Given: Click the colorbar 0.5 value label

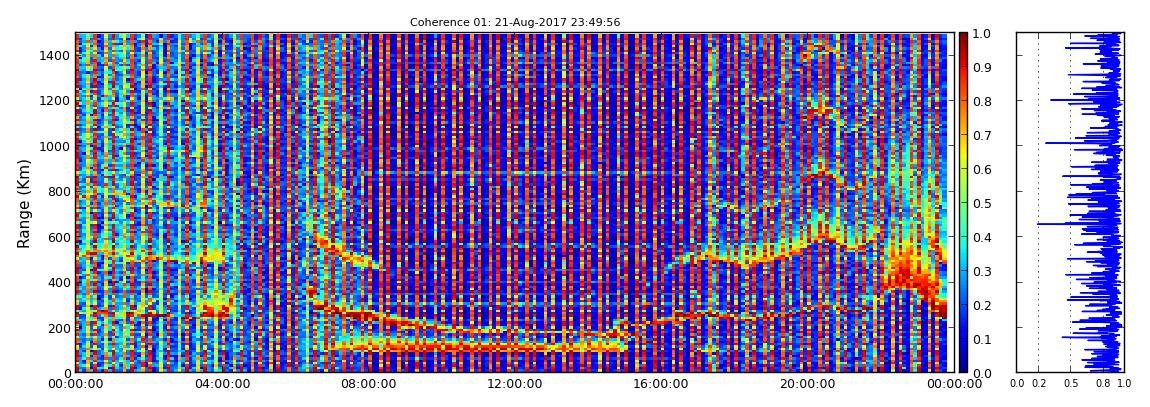Looking at the screenshot, I should point(981,203).
